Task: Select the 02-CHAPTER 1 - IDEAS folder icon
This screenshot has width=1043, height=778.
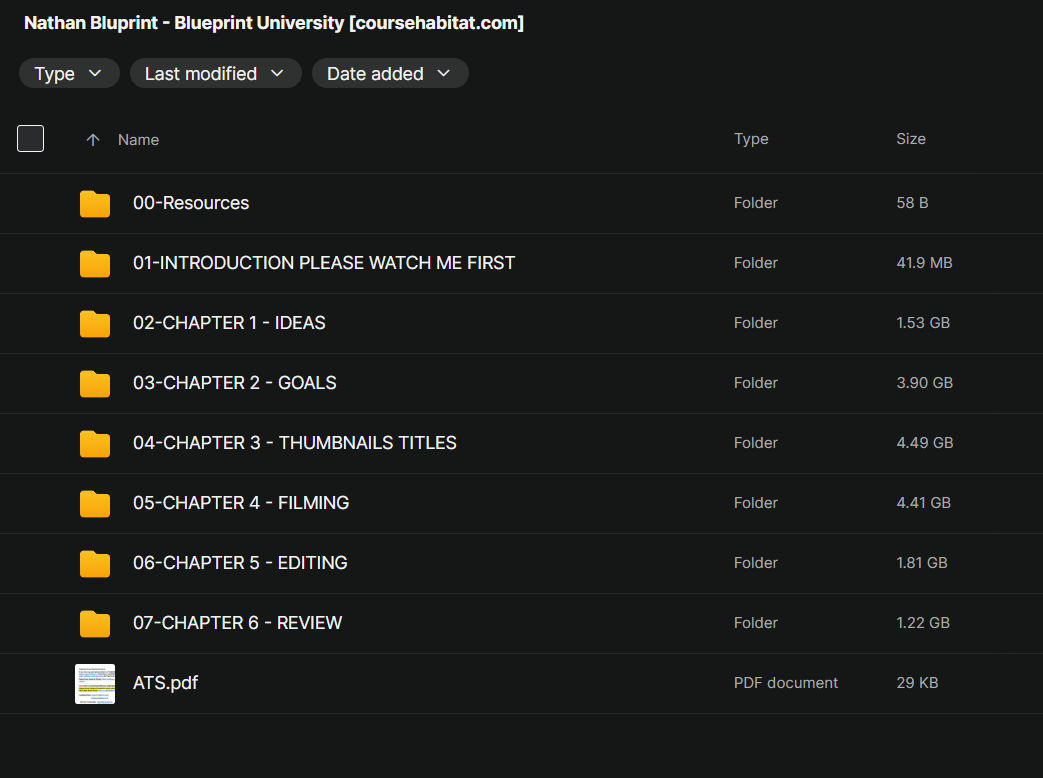Action: [x=94, y=323]
